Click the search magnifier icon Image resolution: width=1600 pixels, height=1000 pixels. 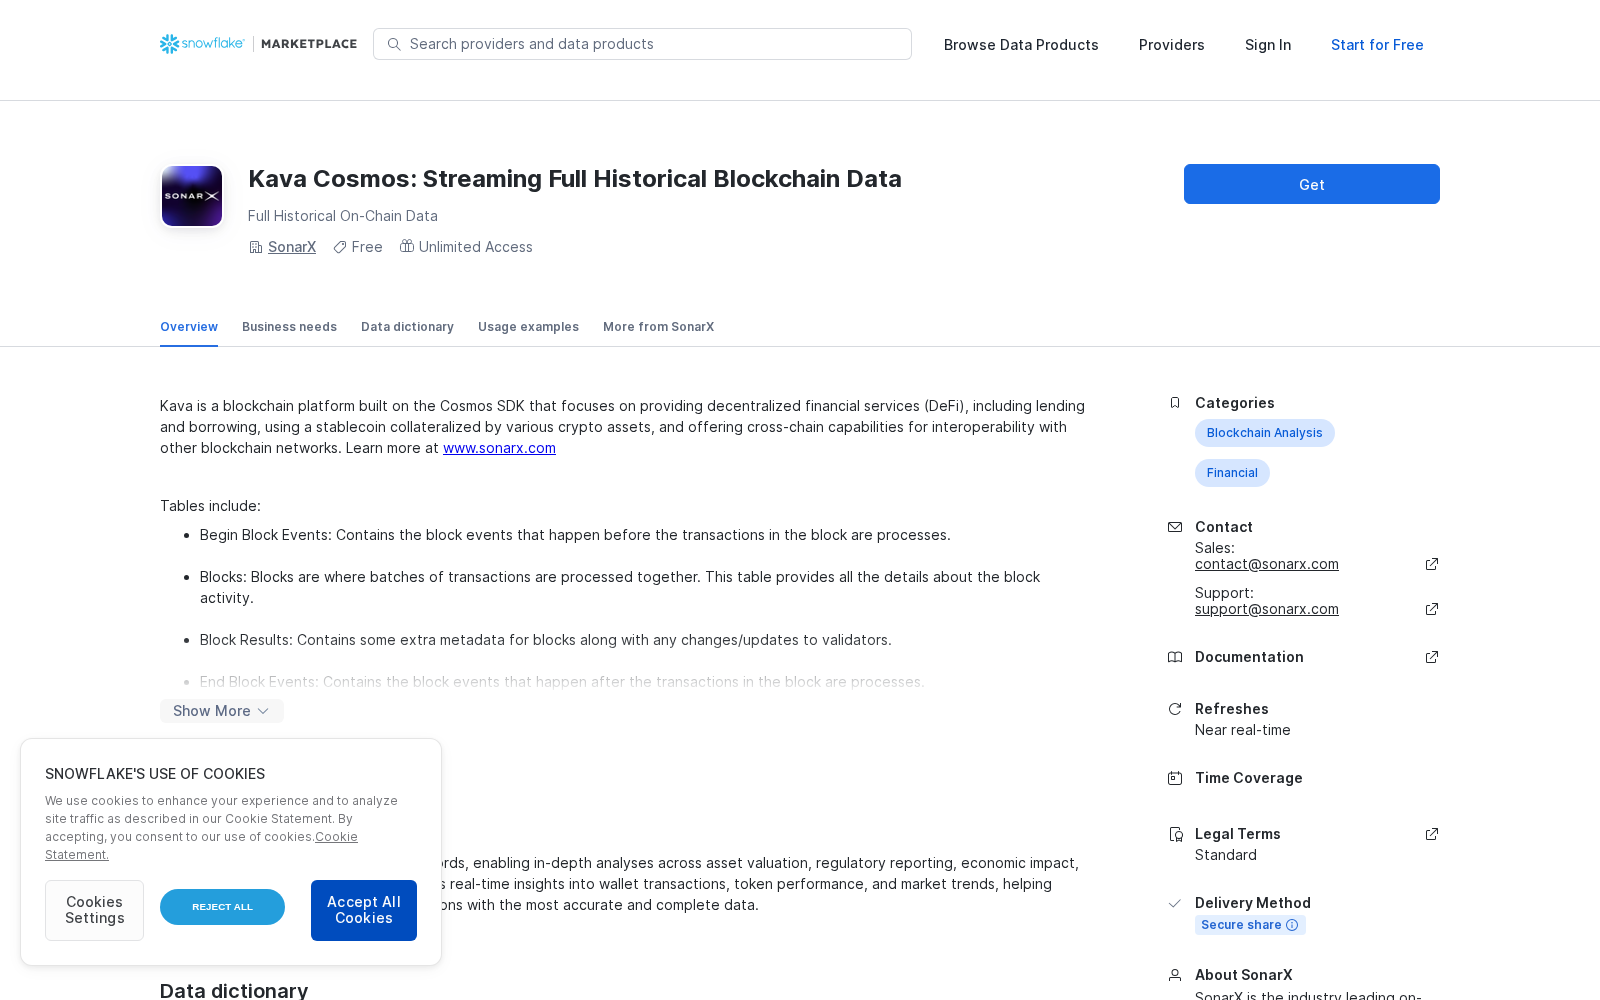coord(394,44)
